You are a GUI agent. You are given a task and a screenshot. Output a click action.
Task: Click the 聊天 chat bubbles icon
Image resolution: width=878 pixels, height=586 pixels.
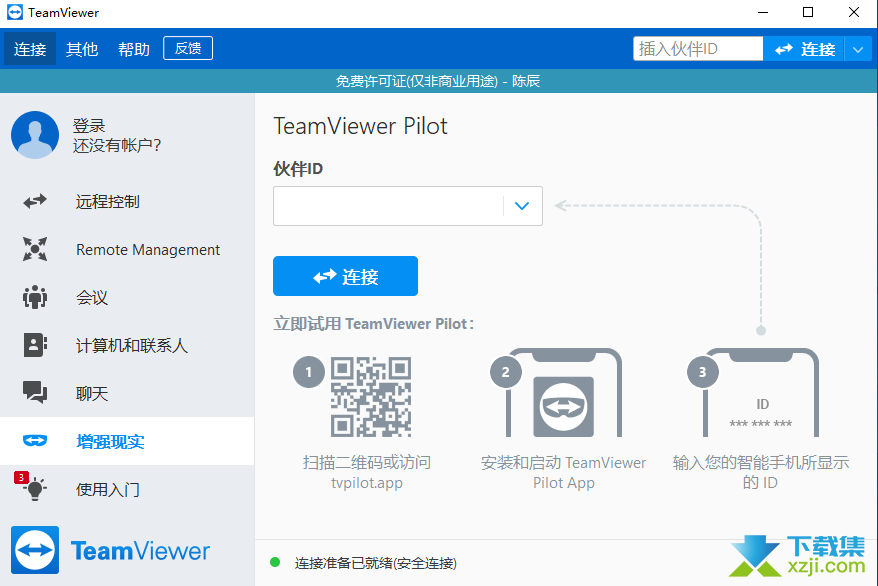[x=35, y=392]
